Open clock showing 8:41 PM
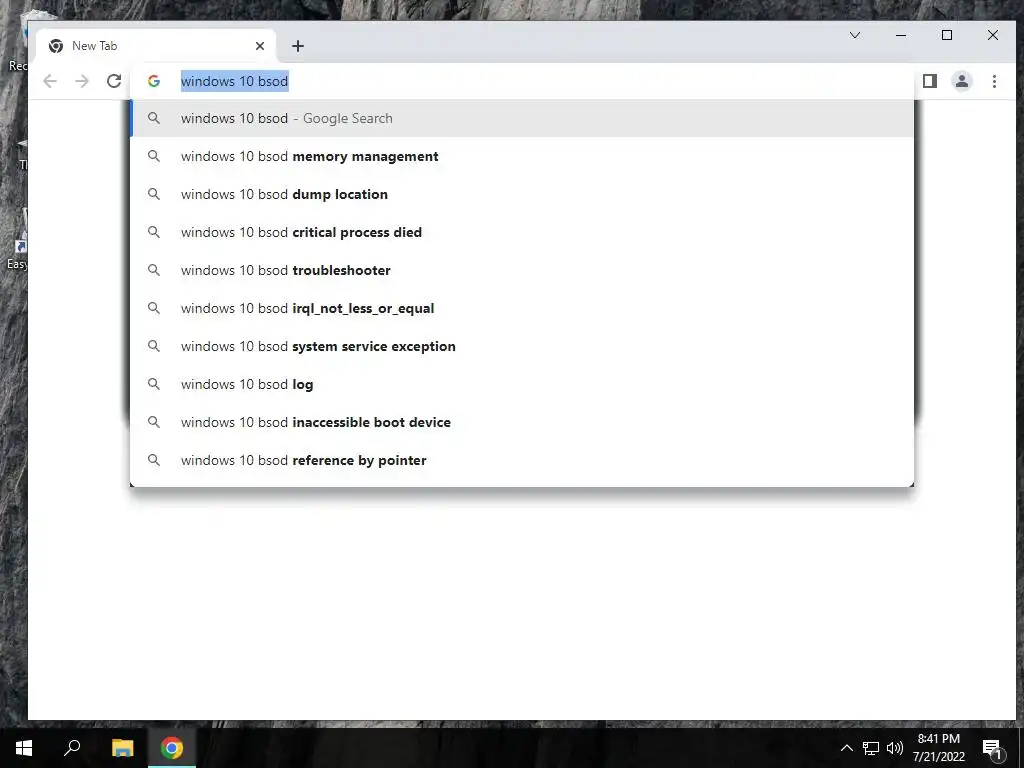This screenshot has height=768, width=1024. 938,748
